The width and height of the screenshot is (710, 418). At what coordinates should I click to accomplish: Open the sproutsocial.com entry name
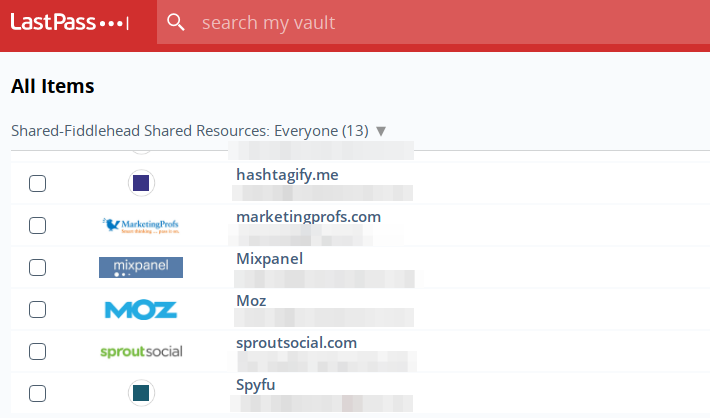pos(297,343)
